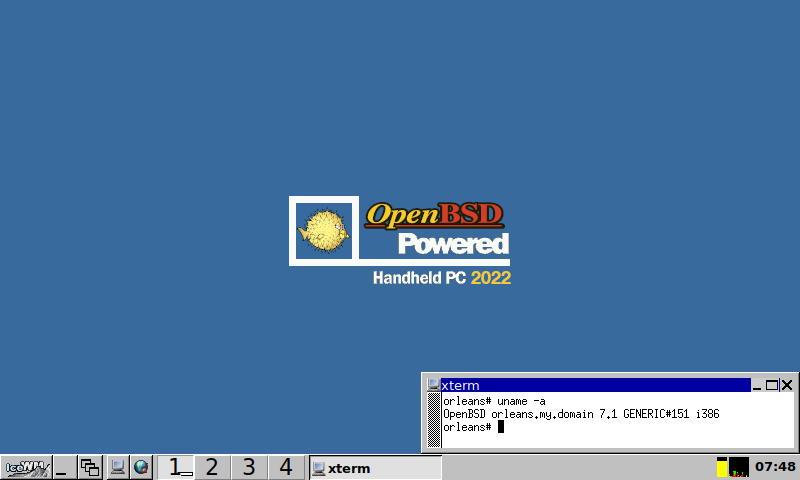This screenshot has width=800, height=480.
Task: Open the IceWM start menu
Action: [27, 467]
